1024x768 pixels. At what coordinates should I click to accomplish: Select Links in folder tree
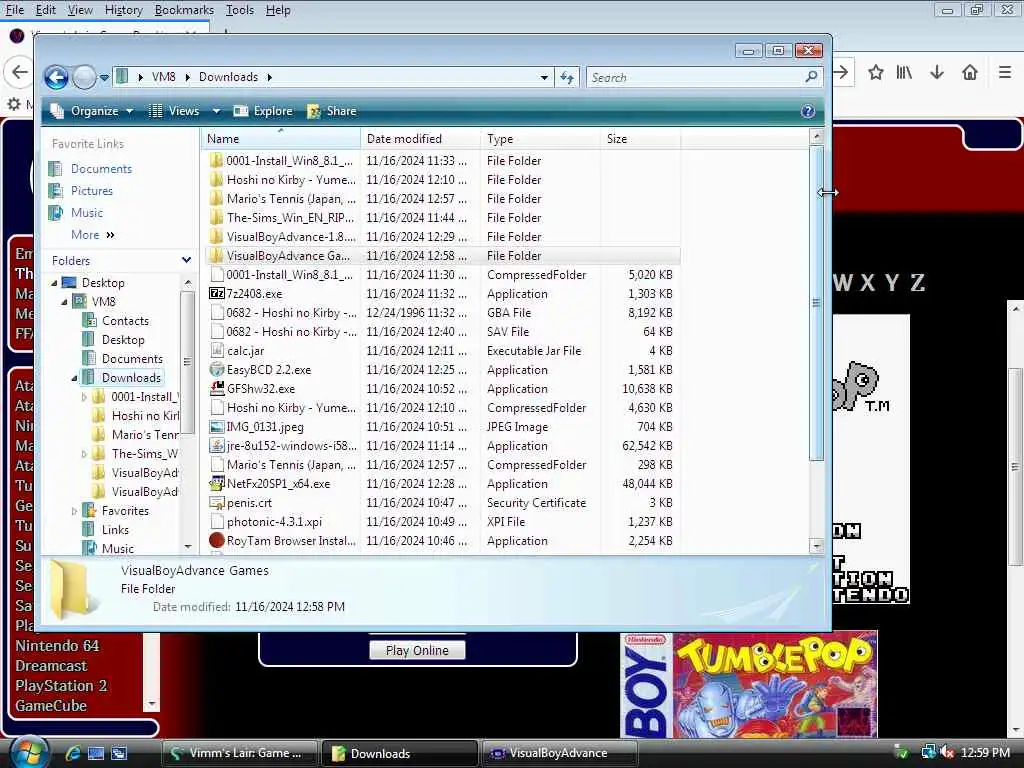point(115,530)
